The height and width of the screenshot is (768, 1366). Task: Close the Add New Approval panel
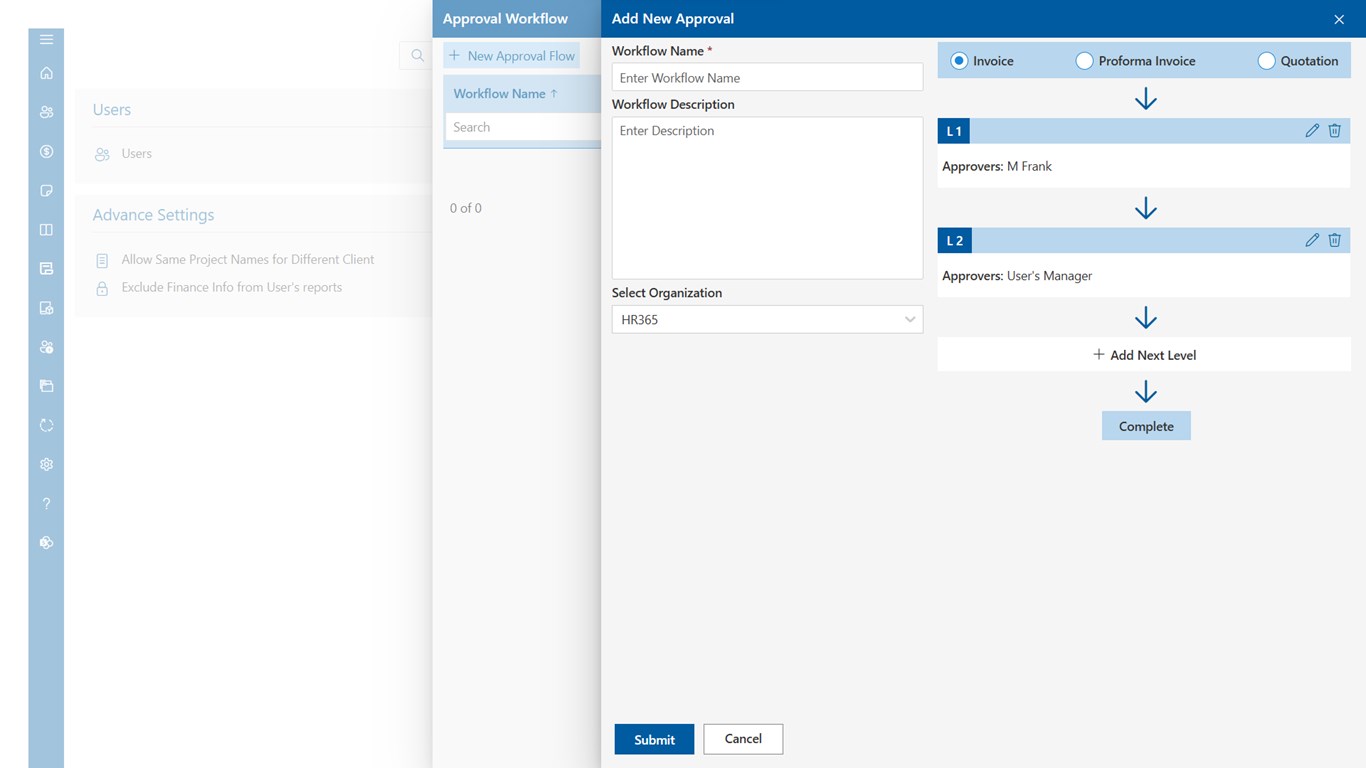[1339, 19]
